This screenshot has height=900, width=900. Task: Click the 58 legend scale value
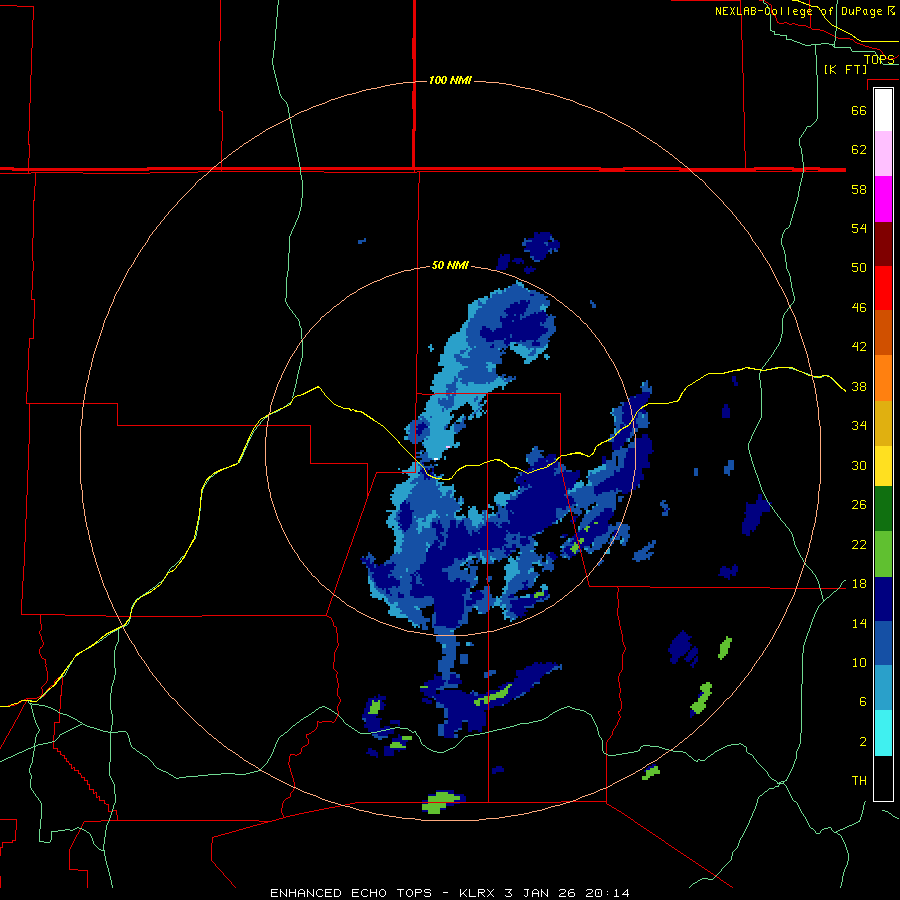coord(859,189)
